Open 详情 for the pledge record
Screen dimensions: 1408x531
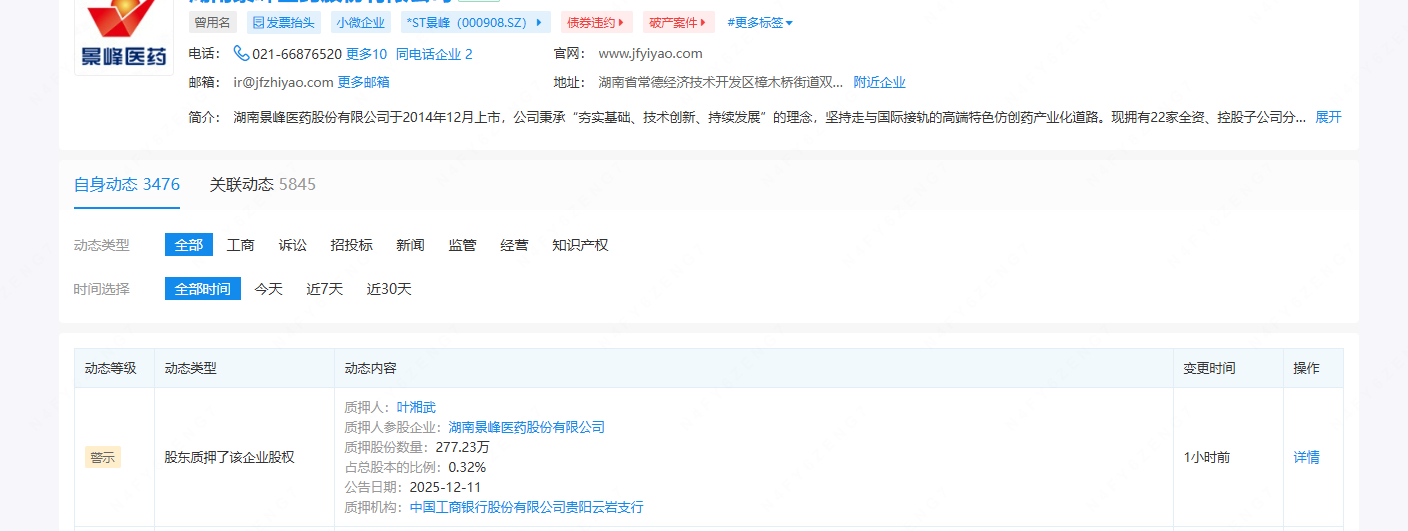click(x=1307, y=457)
